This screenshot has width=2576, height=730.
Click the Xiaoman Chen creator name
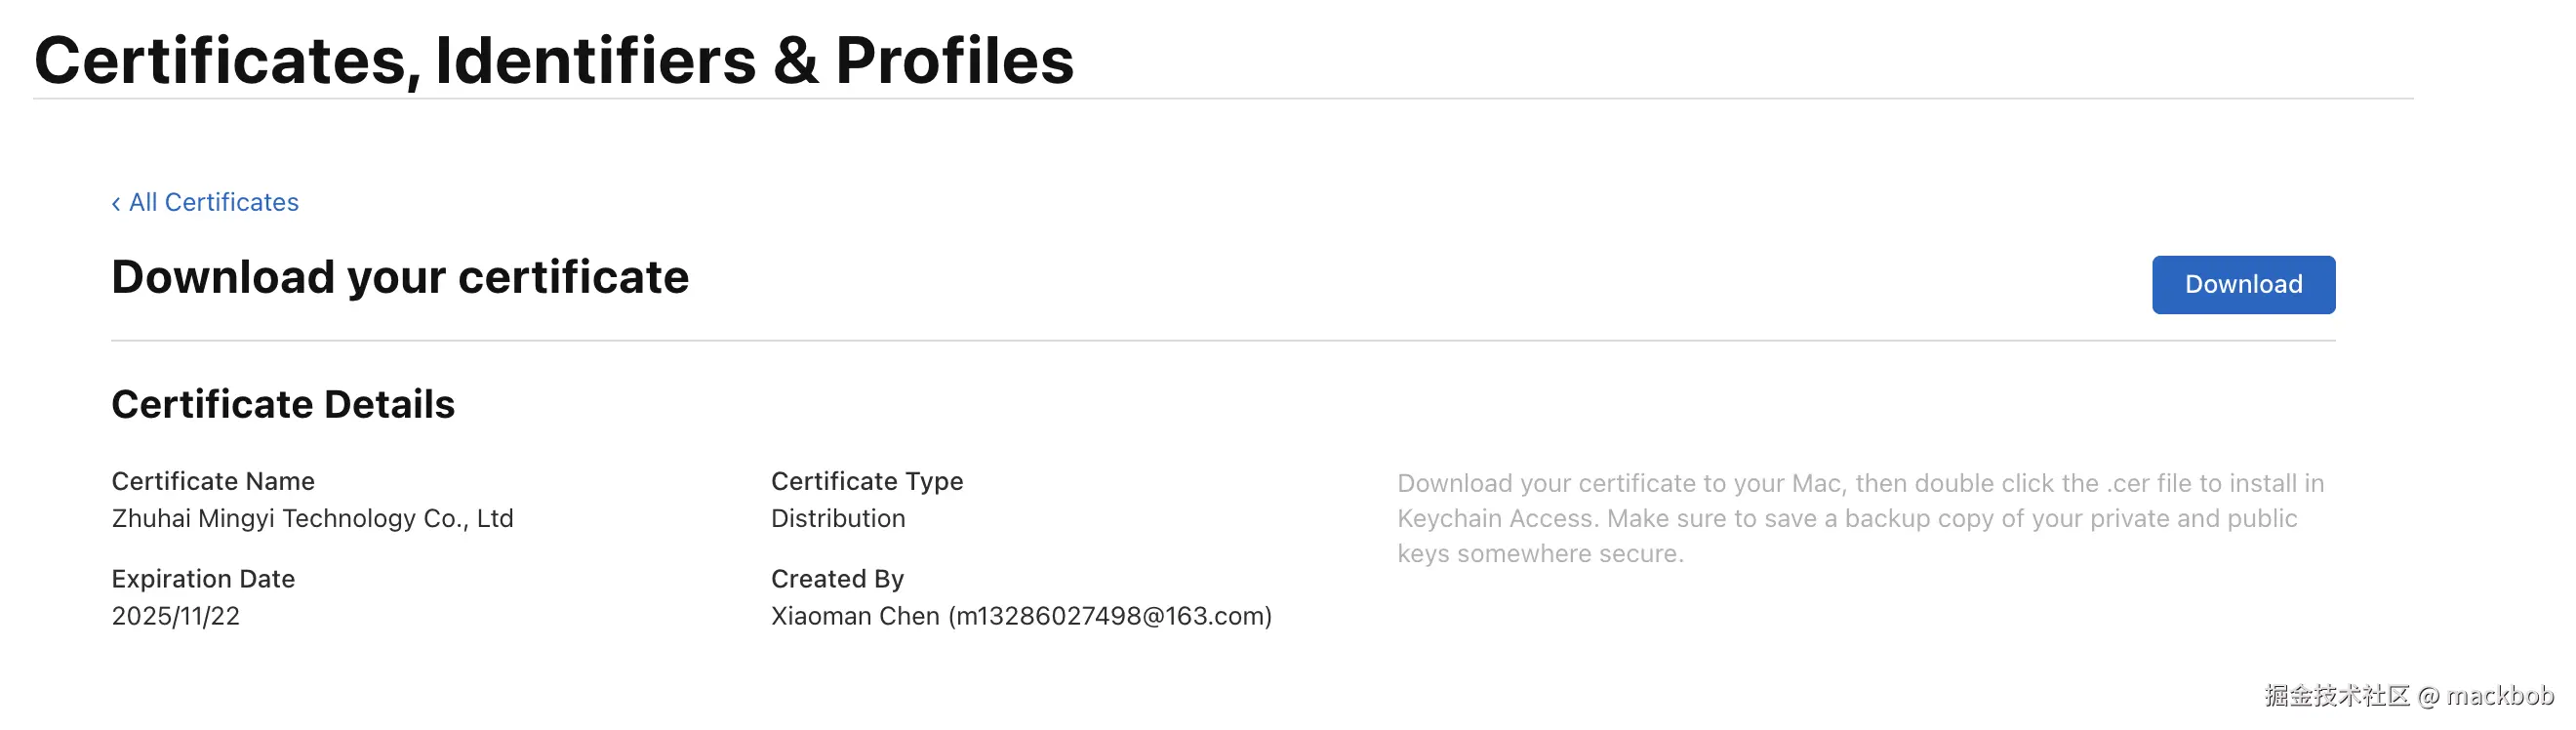[x=855, y=617]
